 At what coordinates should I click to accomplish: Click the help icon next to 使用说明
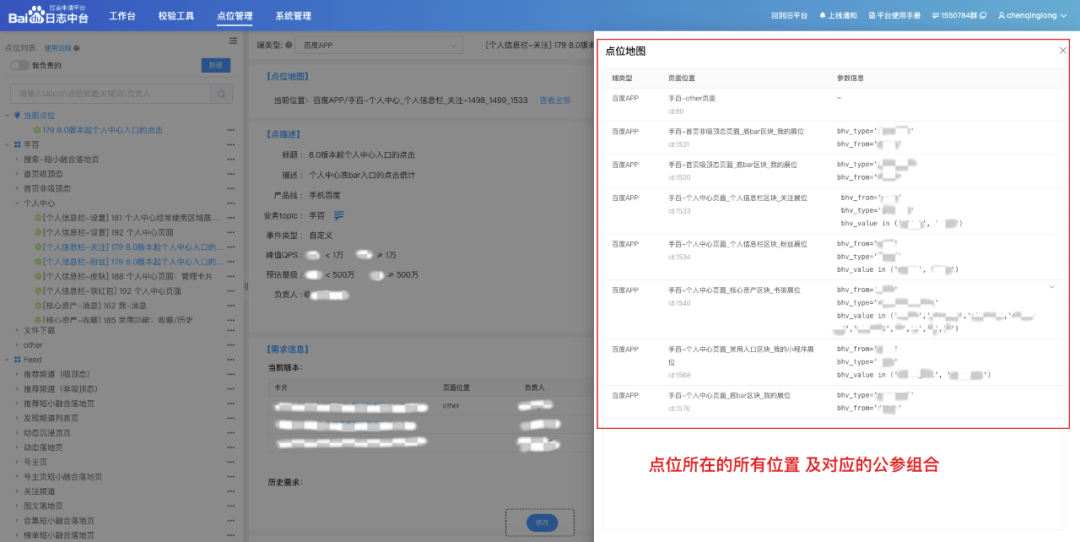(76, 48)
